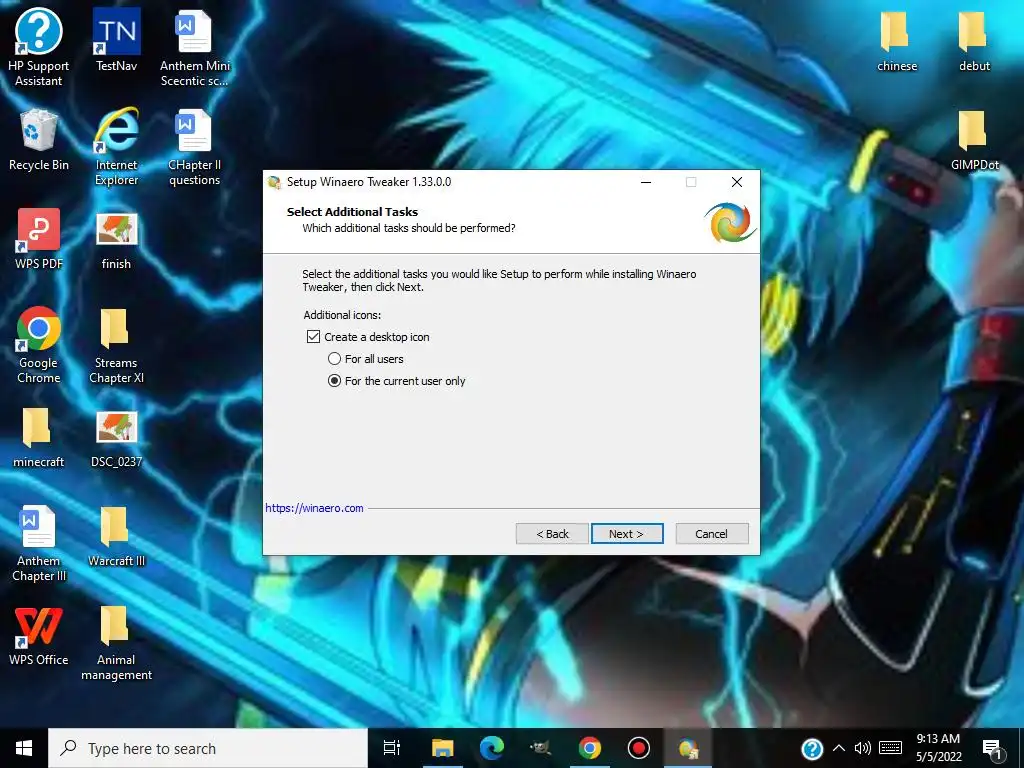Select the GIMPDot folder
Viewport: 1024px width, 768px height.
(x=974, y=140)
